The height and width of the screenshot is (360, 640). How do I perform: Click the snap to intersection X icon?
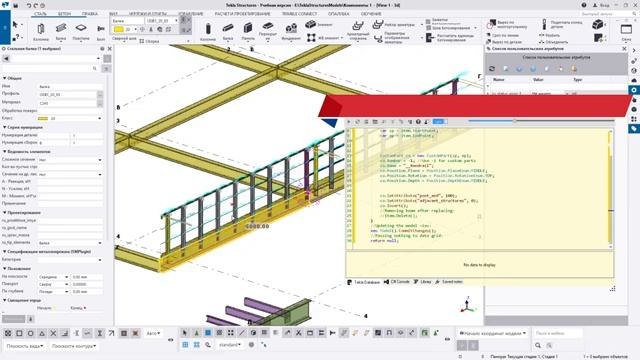pos(53,333)
